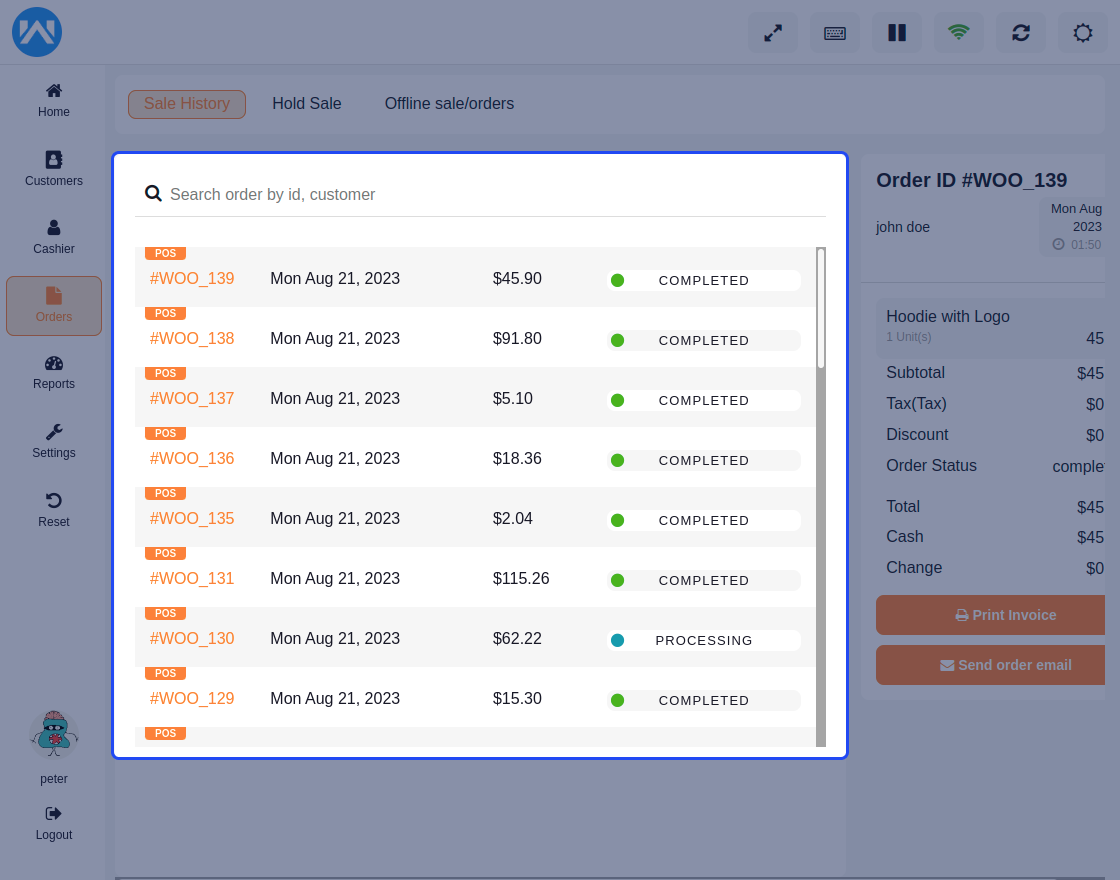Check network status via the wifi icon
Viewport: 1120px width, 880px height.
958,32
